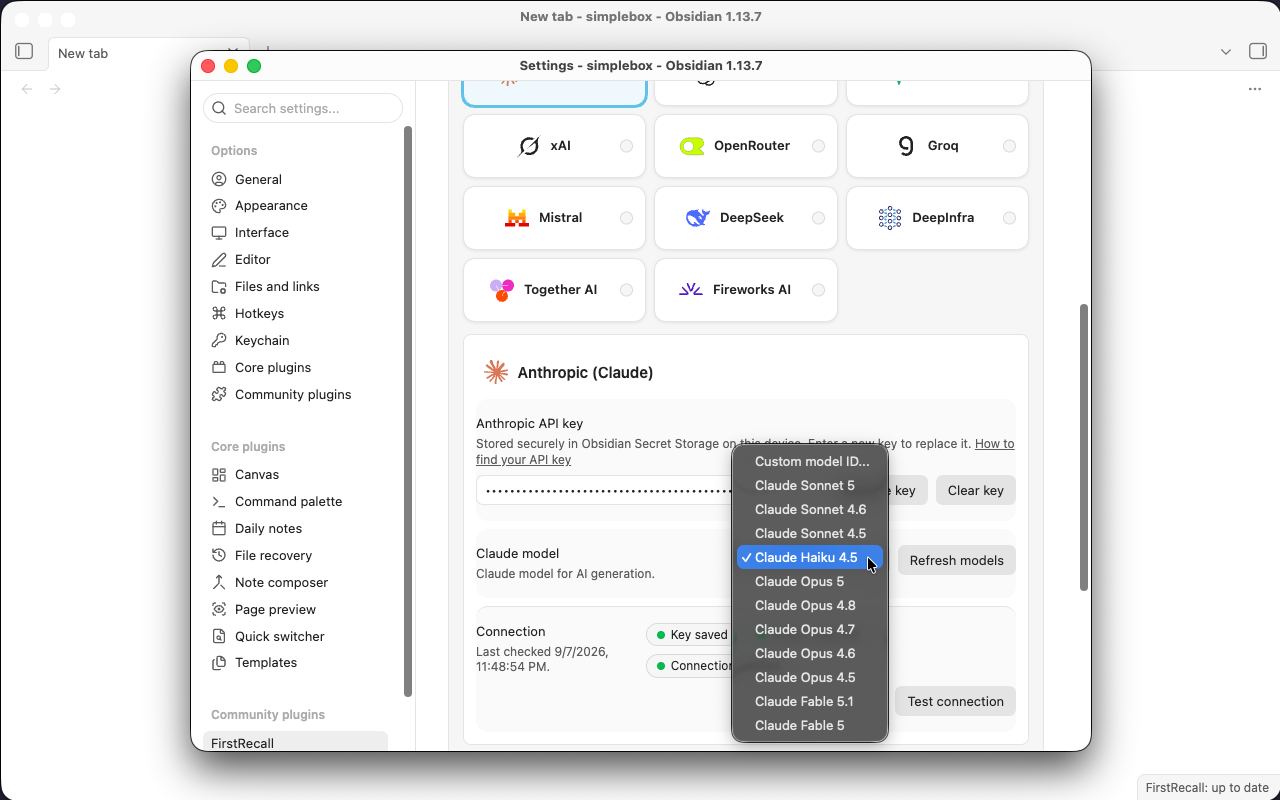Choose Custom model ID... option

coord(810,462)
